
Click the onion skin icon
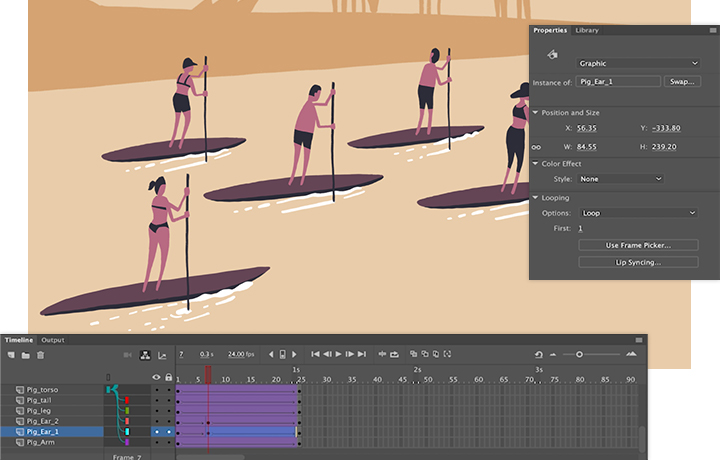coord(414,354)
